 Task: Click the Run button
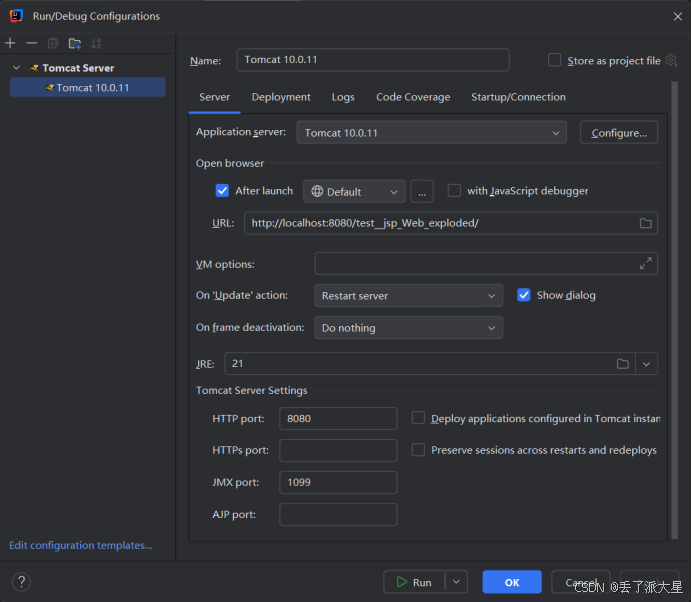pos(414,582)
